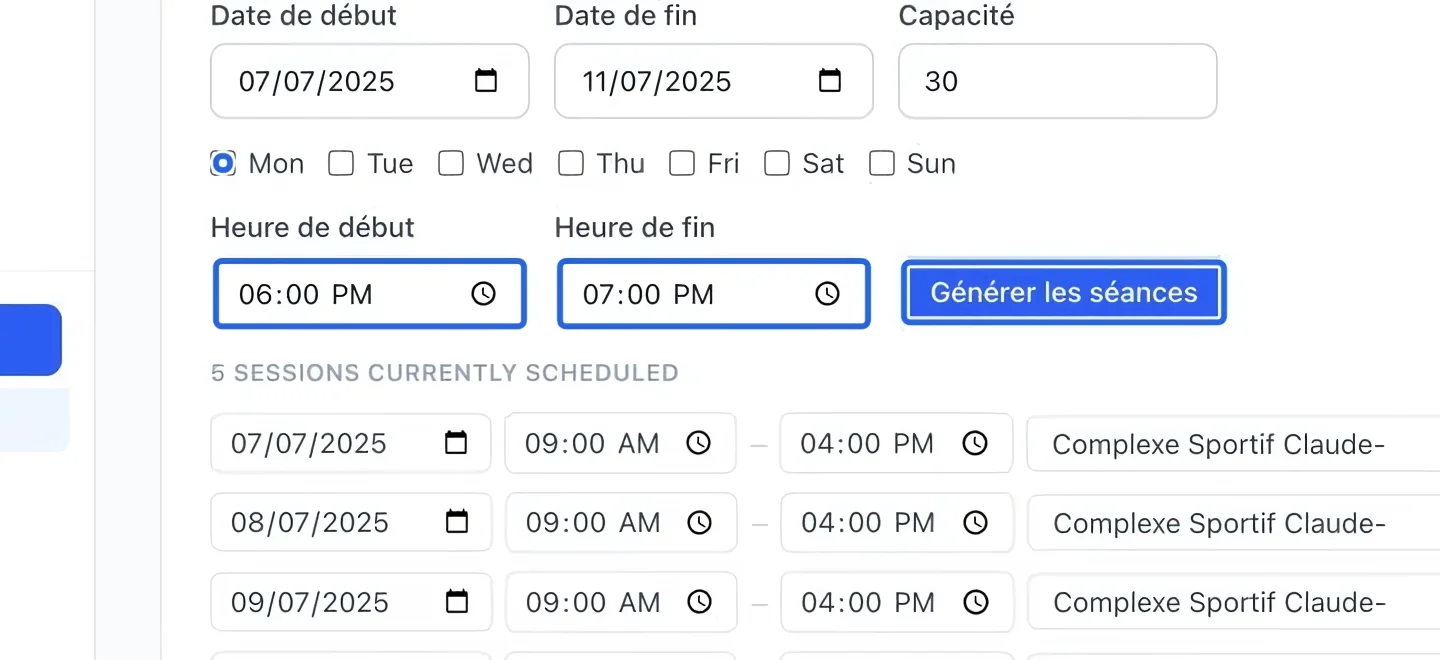Check the Sat day checkbox

pos(777,163)
